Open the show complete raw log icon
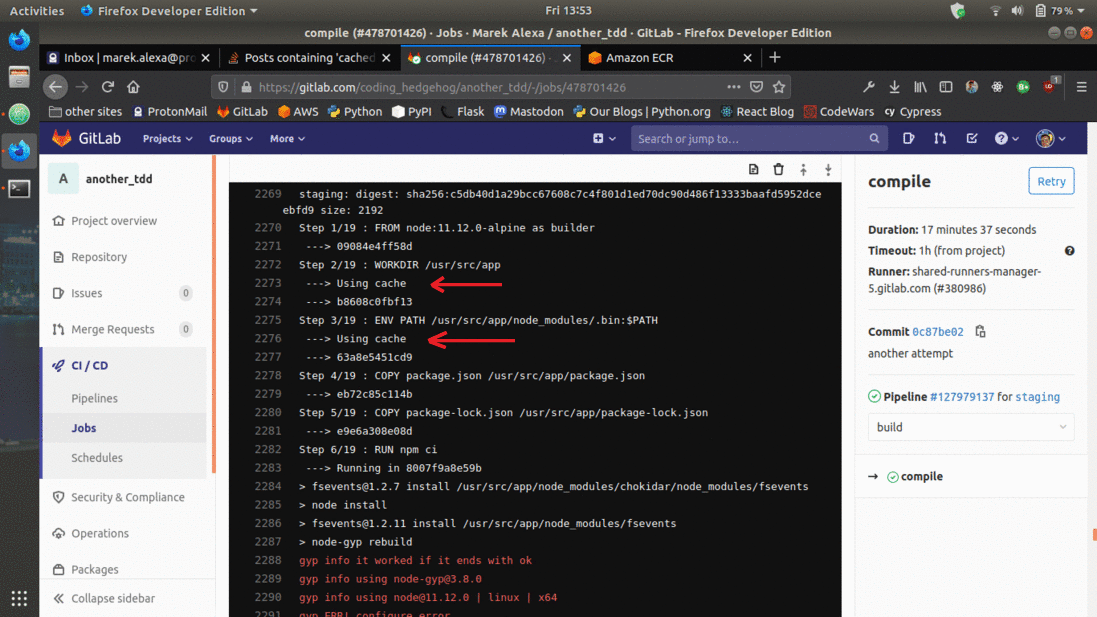 pyautogui.click(x=753, y=169)
